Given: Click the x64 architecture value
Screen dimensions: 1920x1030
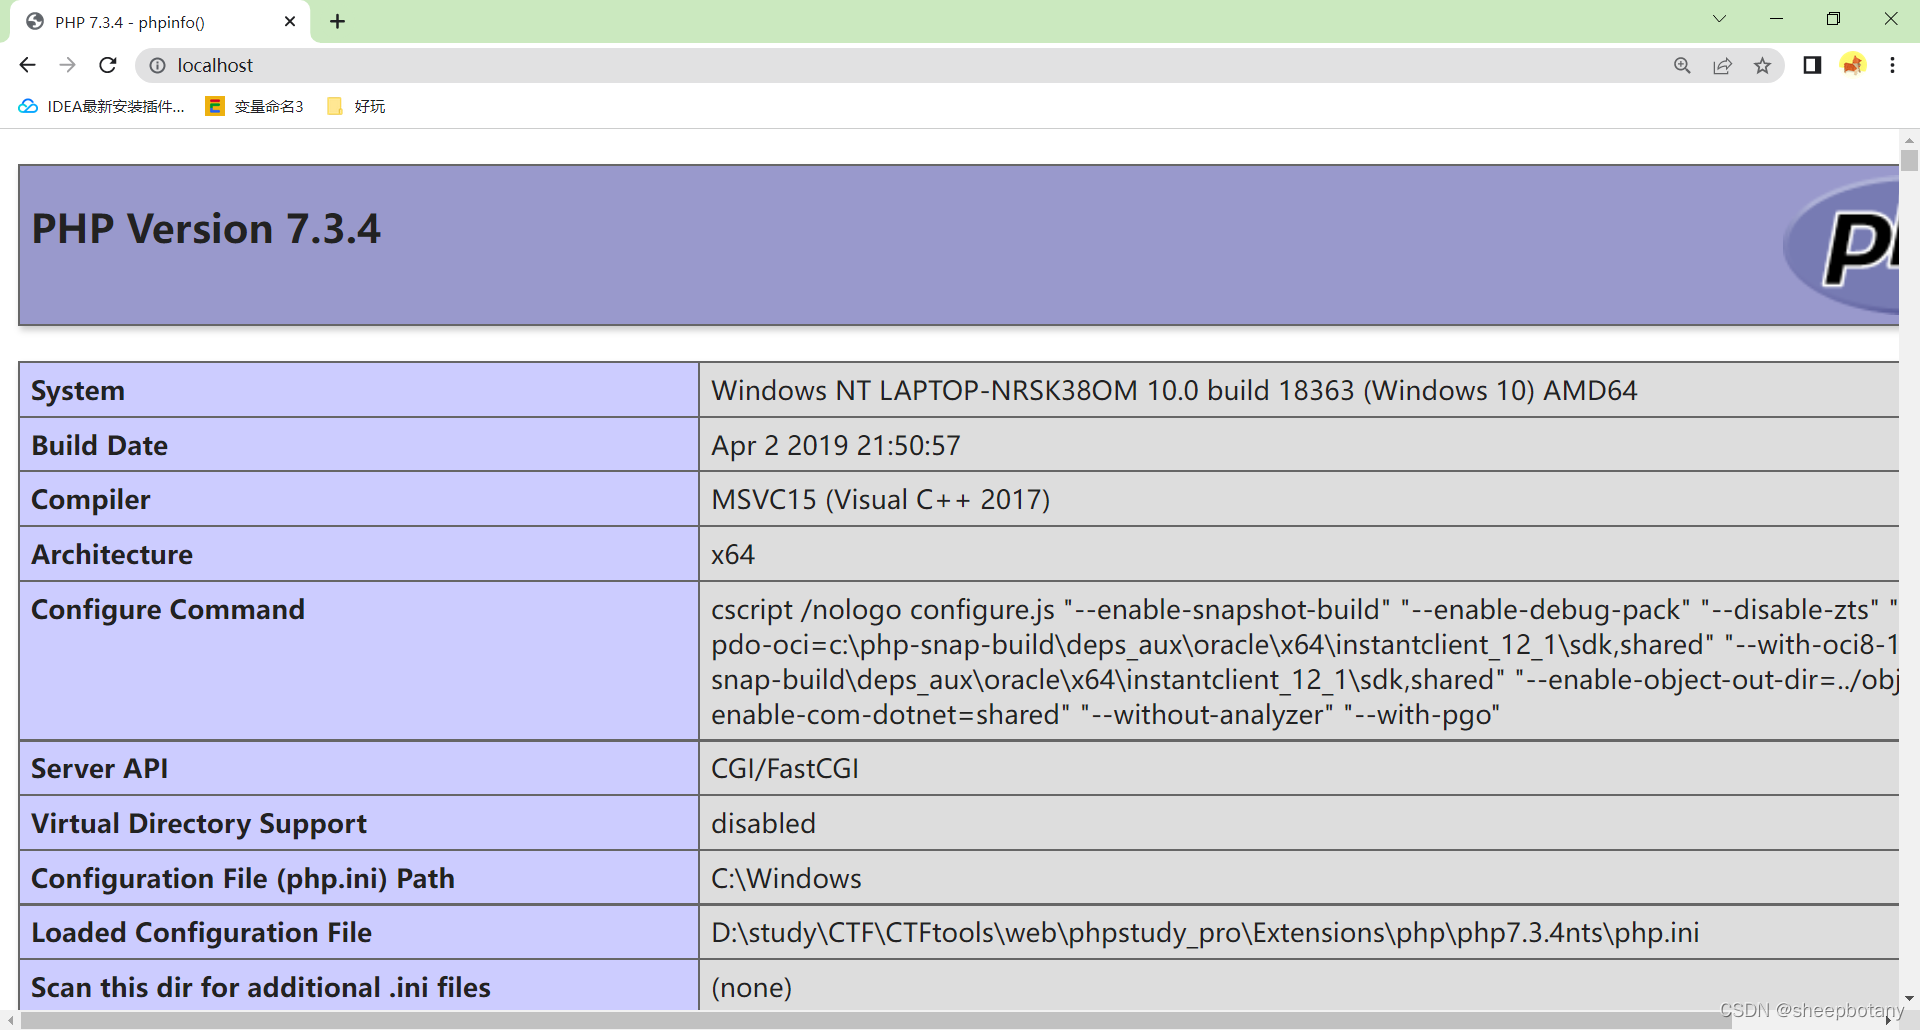Looking at the screenshot, I should click(733, 555).
